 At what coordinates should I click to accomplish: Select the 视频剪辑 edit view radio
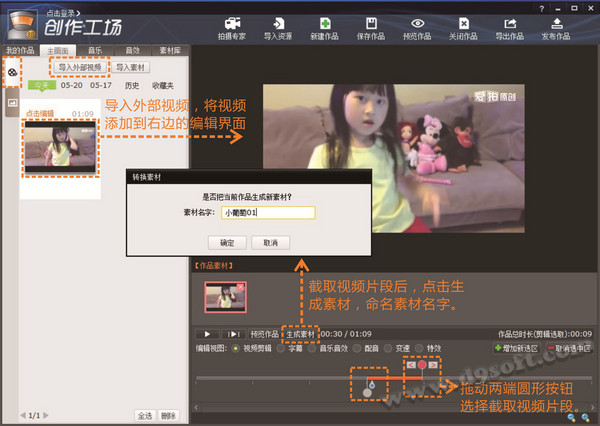pyautogui.click(x=236, y=348)
